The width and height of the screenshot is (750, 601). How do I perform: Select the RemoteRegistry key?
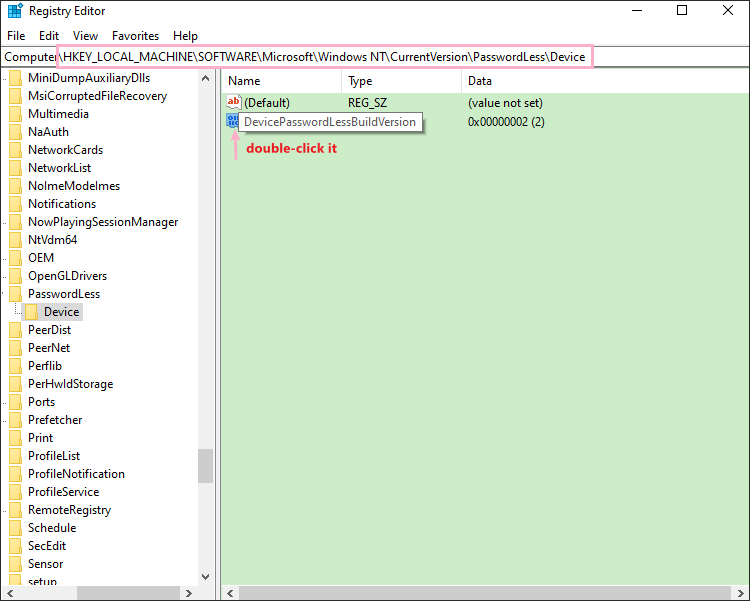(69, 510)
